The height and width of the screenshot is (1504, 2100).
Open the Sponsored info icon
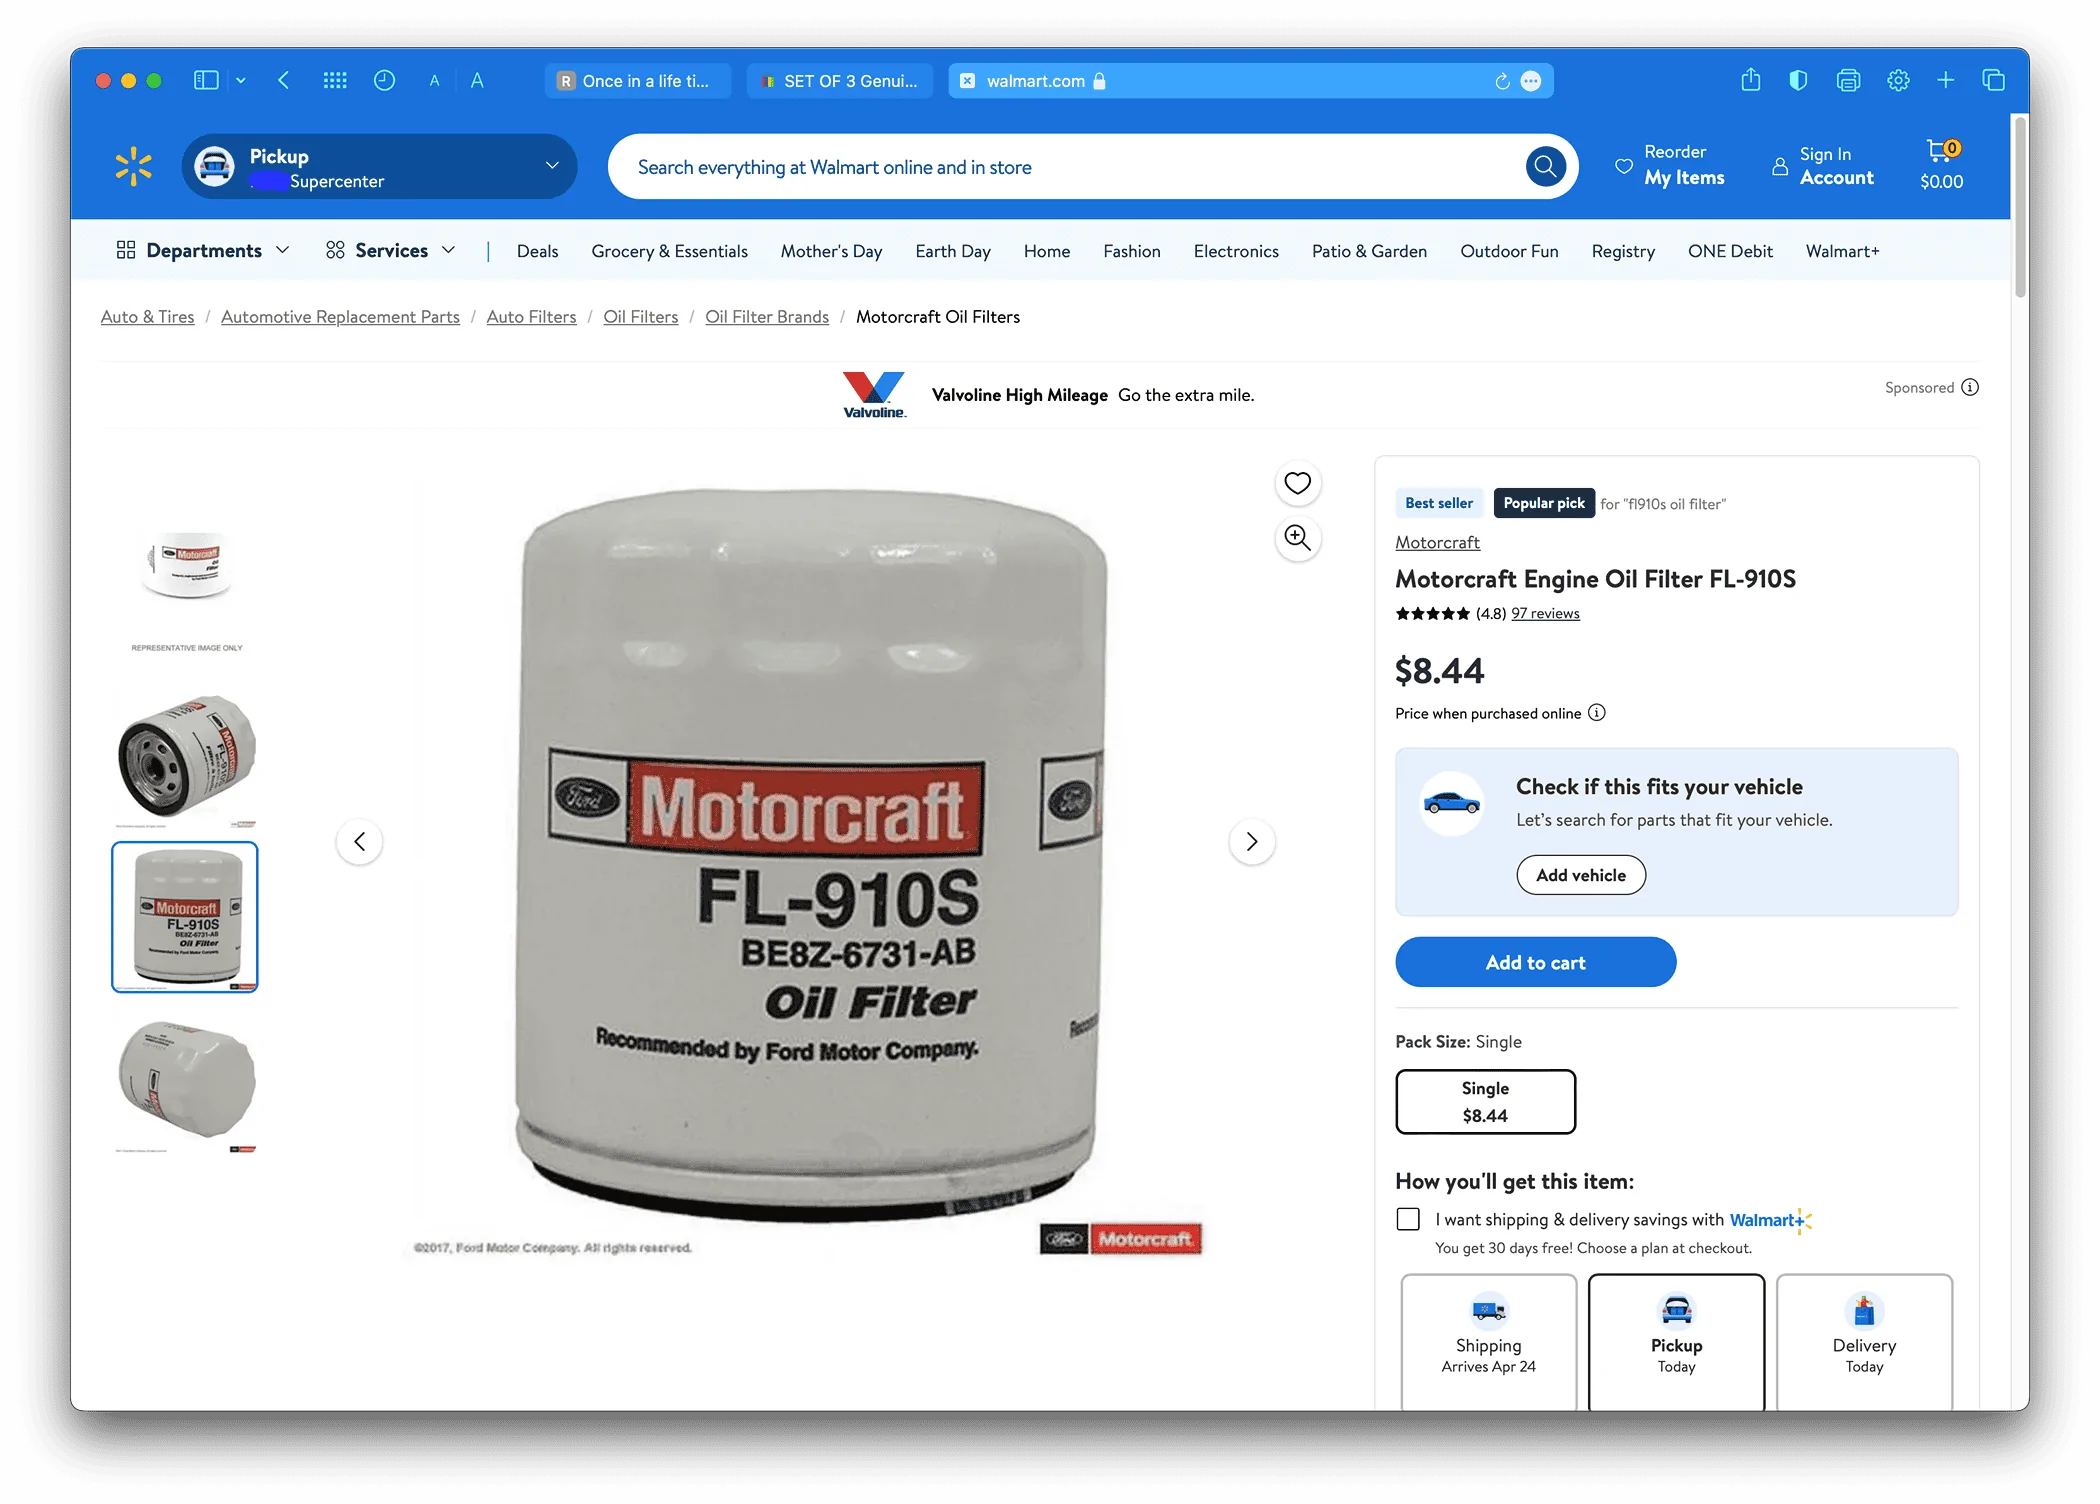(1970, 387)
